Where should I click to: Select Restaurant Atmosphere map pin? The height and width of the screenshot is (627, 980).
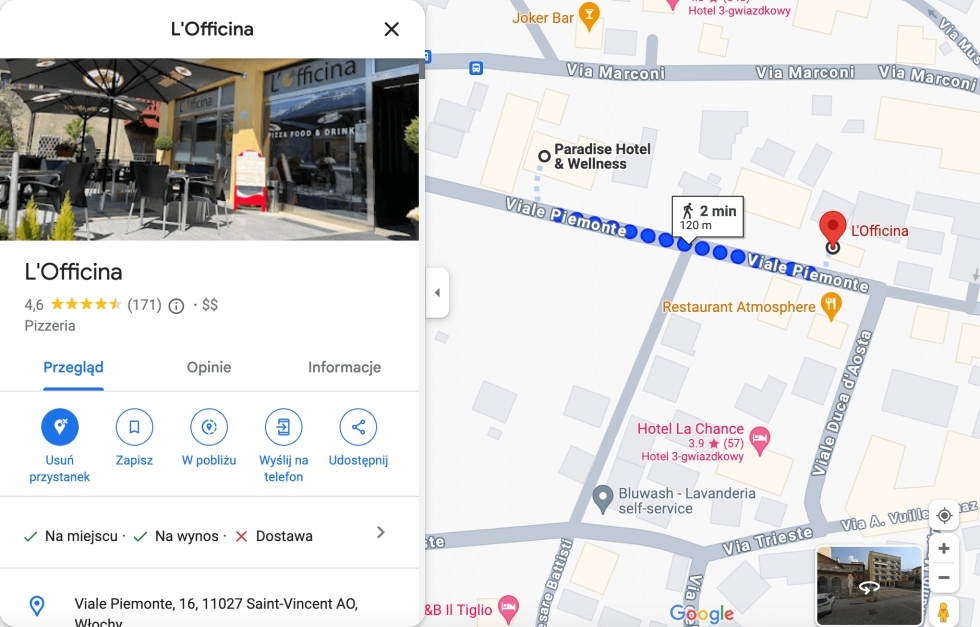[x=831, y=308]
